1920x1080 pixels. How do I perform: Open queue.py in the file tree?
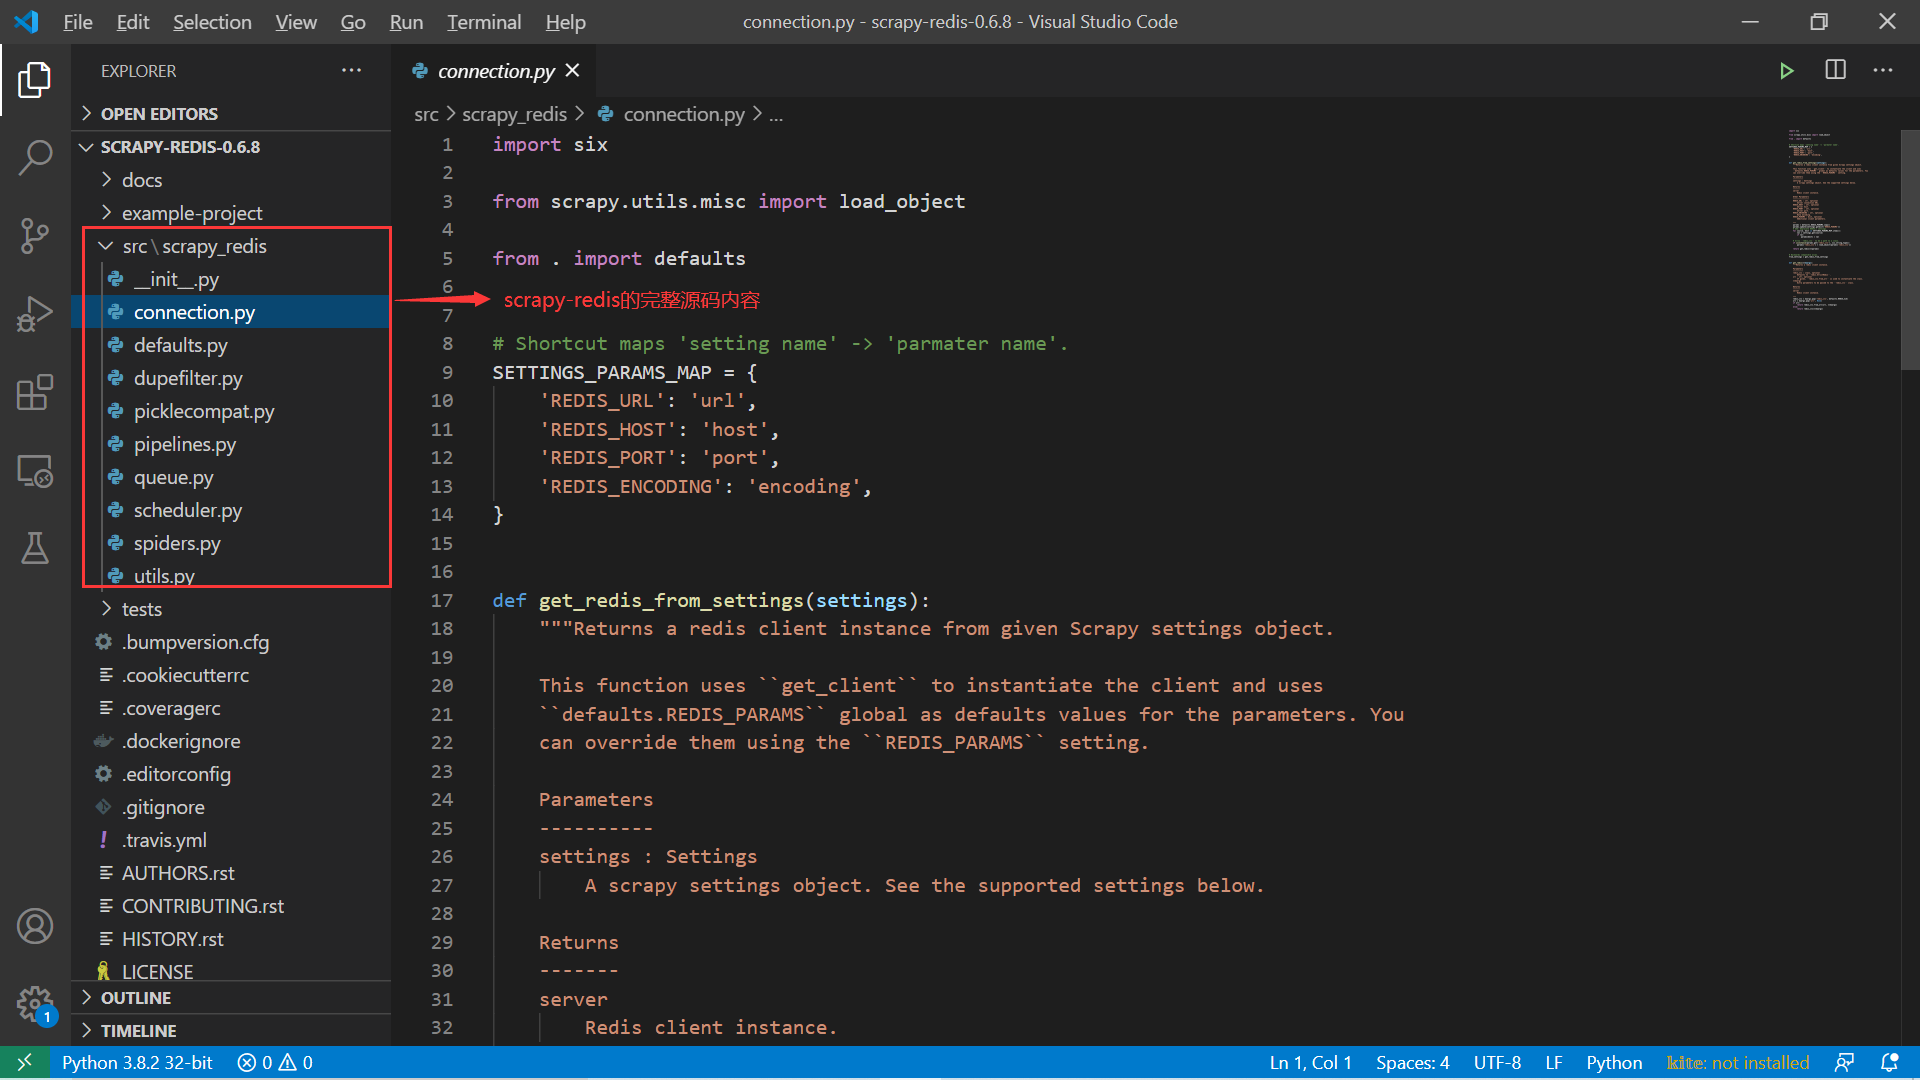pyautogui.click(x=231, y=477)
